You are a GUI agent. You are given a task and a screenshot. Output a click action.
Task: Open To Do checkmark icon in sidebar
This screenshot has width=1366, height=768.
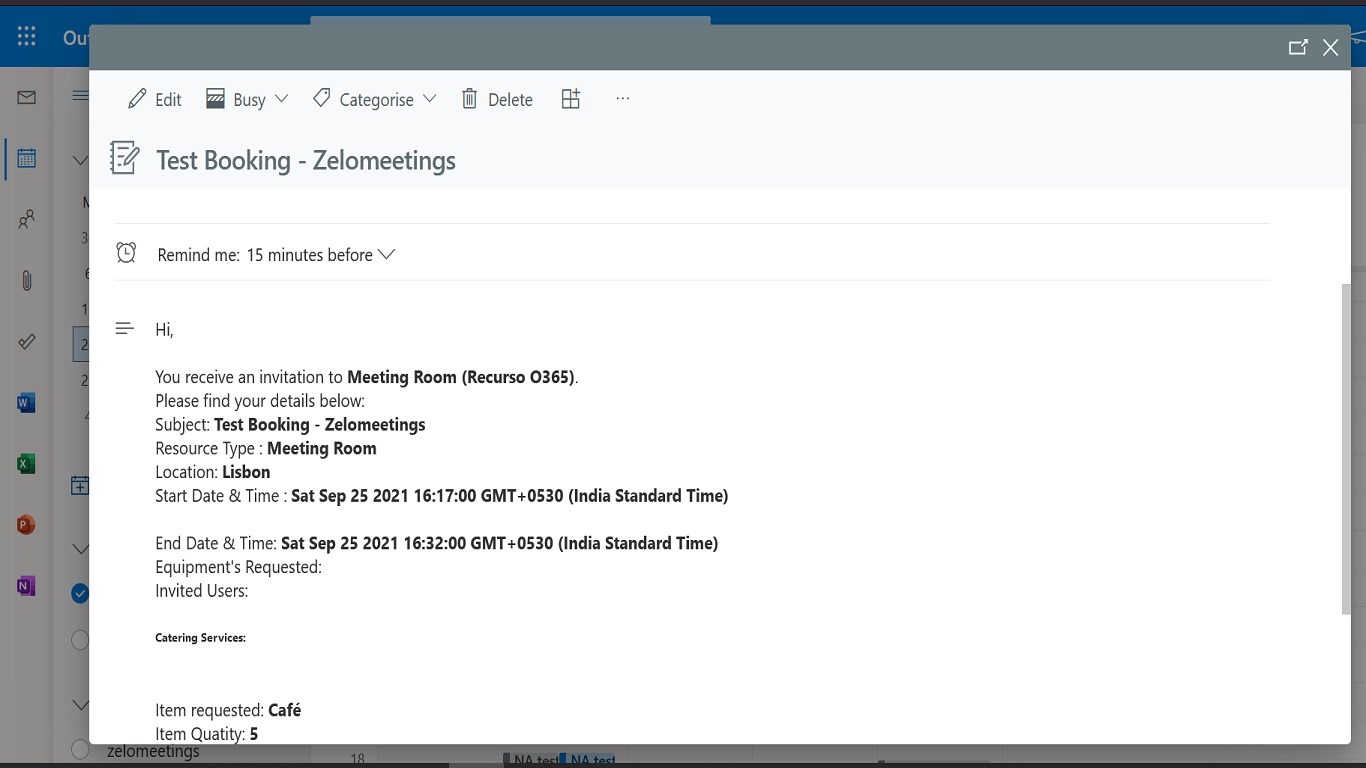click(x=27, y=342)
